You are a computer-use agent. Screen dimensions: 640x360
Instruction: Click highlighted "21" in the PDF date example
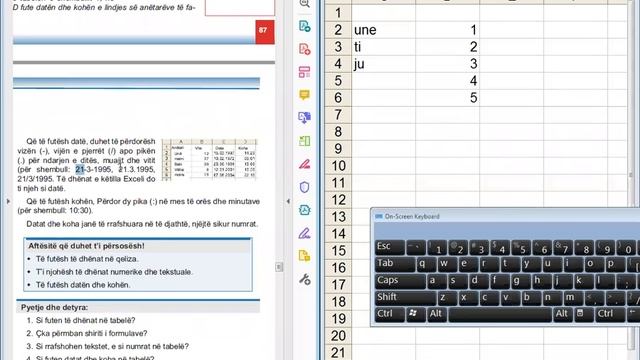coord(80,169)
